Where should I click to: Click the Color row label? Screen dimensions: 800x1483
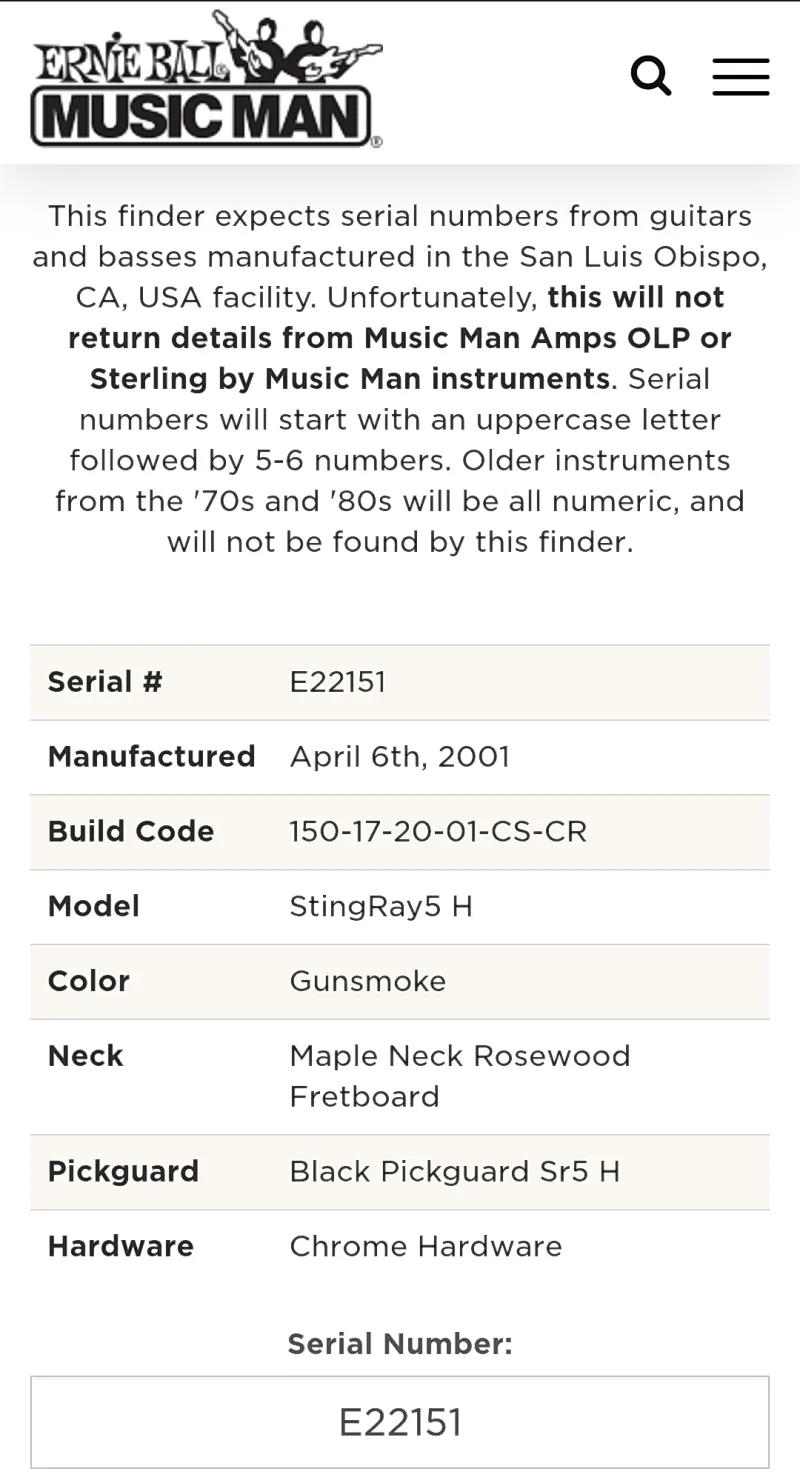pos(89,981)
